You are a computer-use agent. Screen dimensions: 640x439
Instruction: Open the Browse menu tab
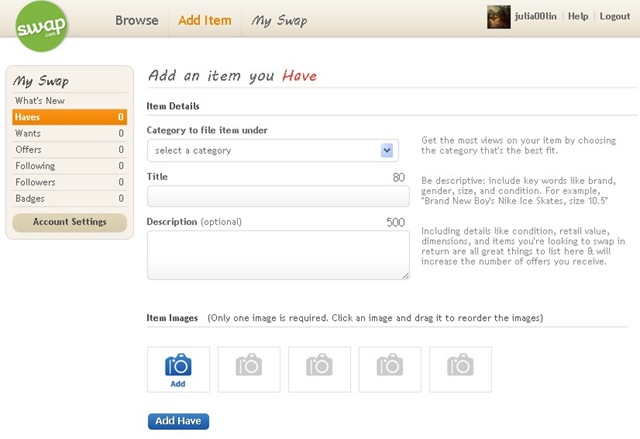(137, 20)
